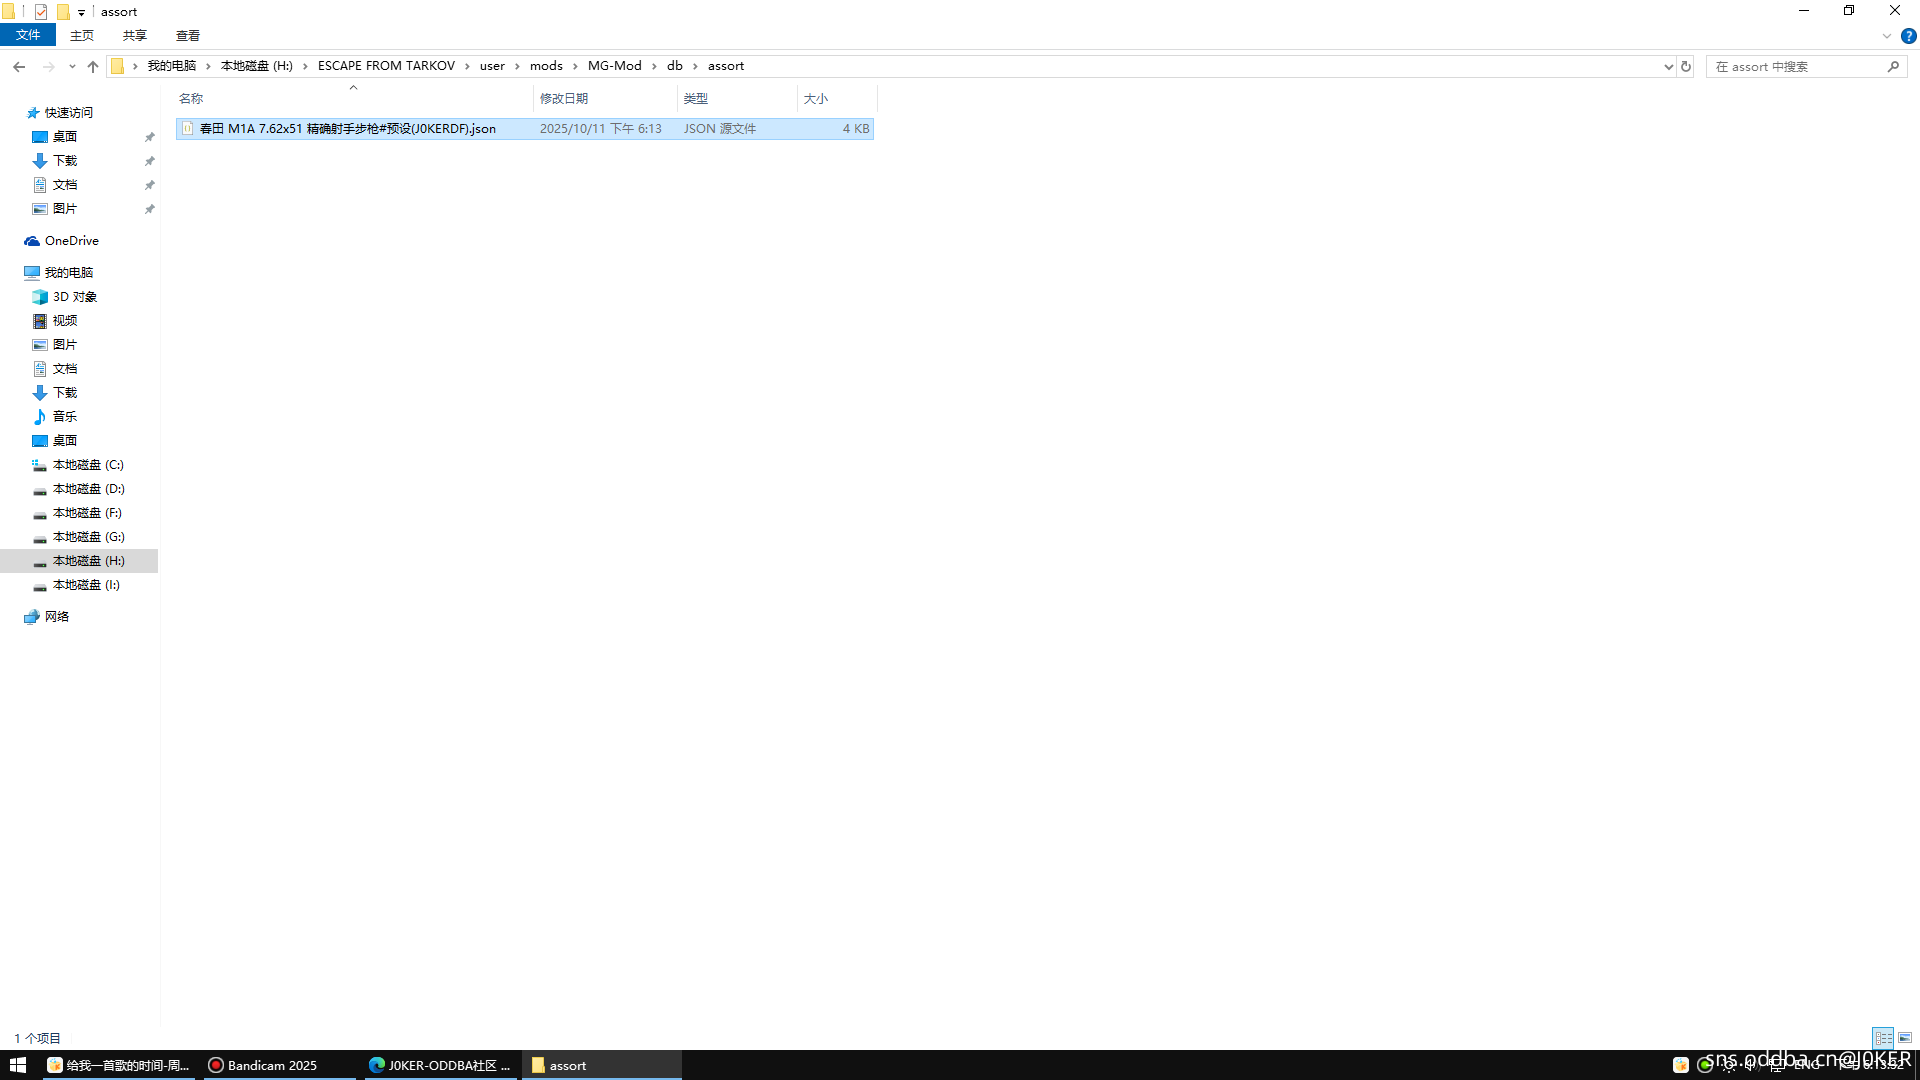1920x1080 pixels.
Task: Switch to large icons view layout
Action: tap(1905, 1038)
